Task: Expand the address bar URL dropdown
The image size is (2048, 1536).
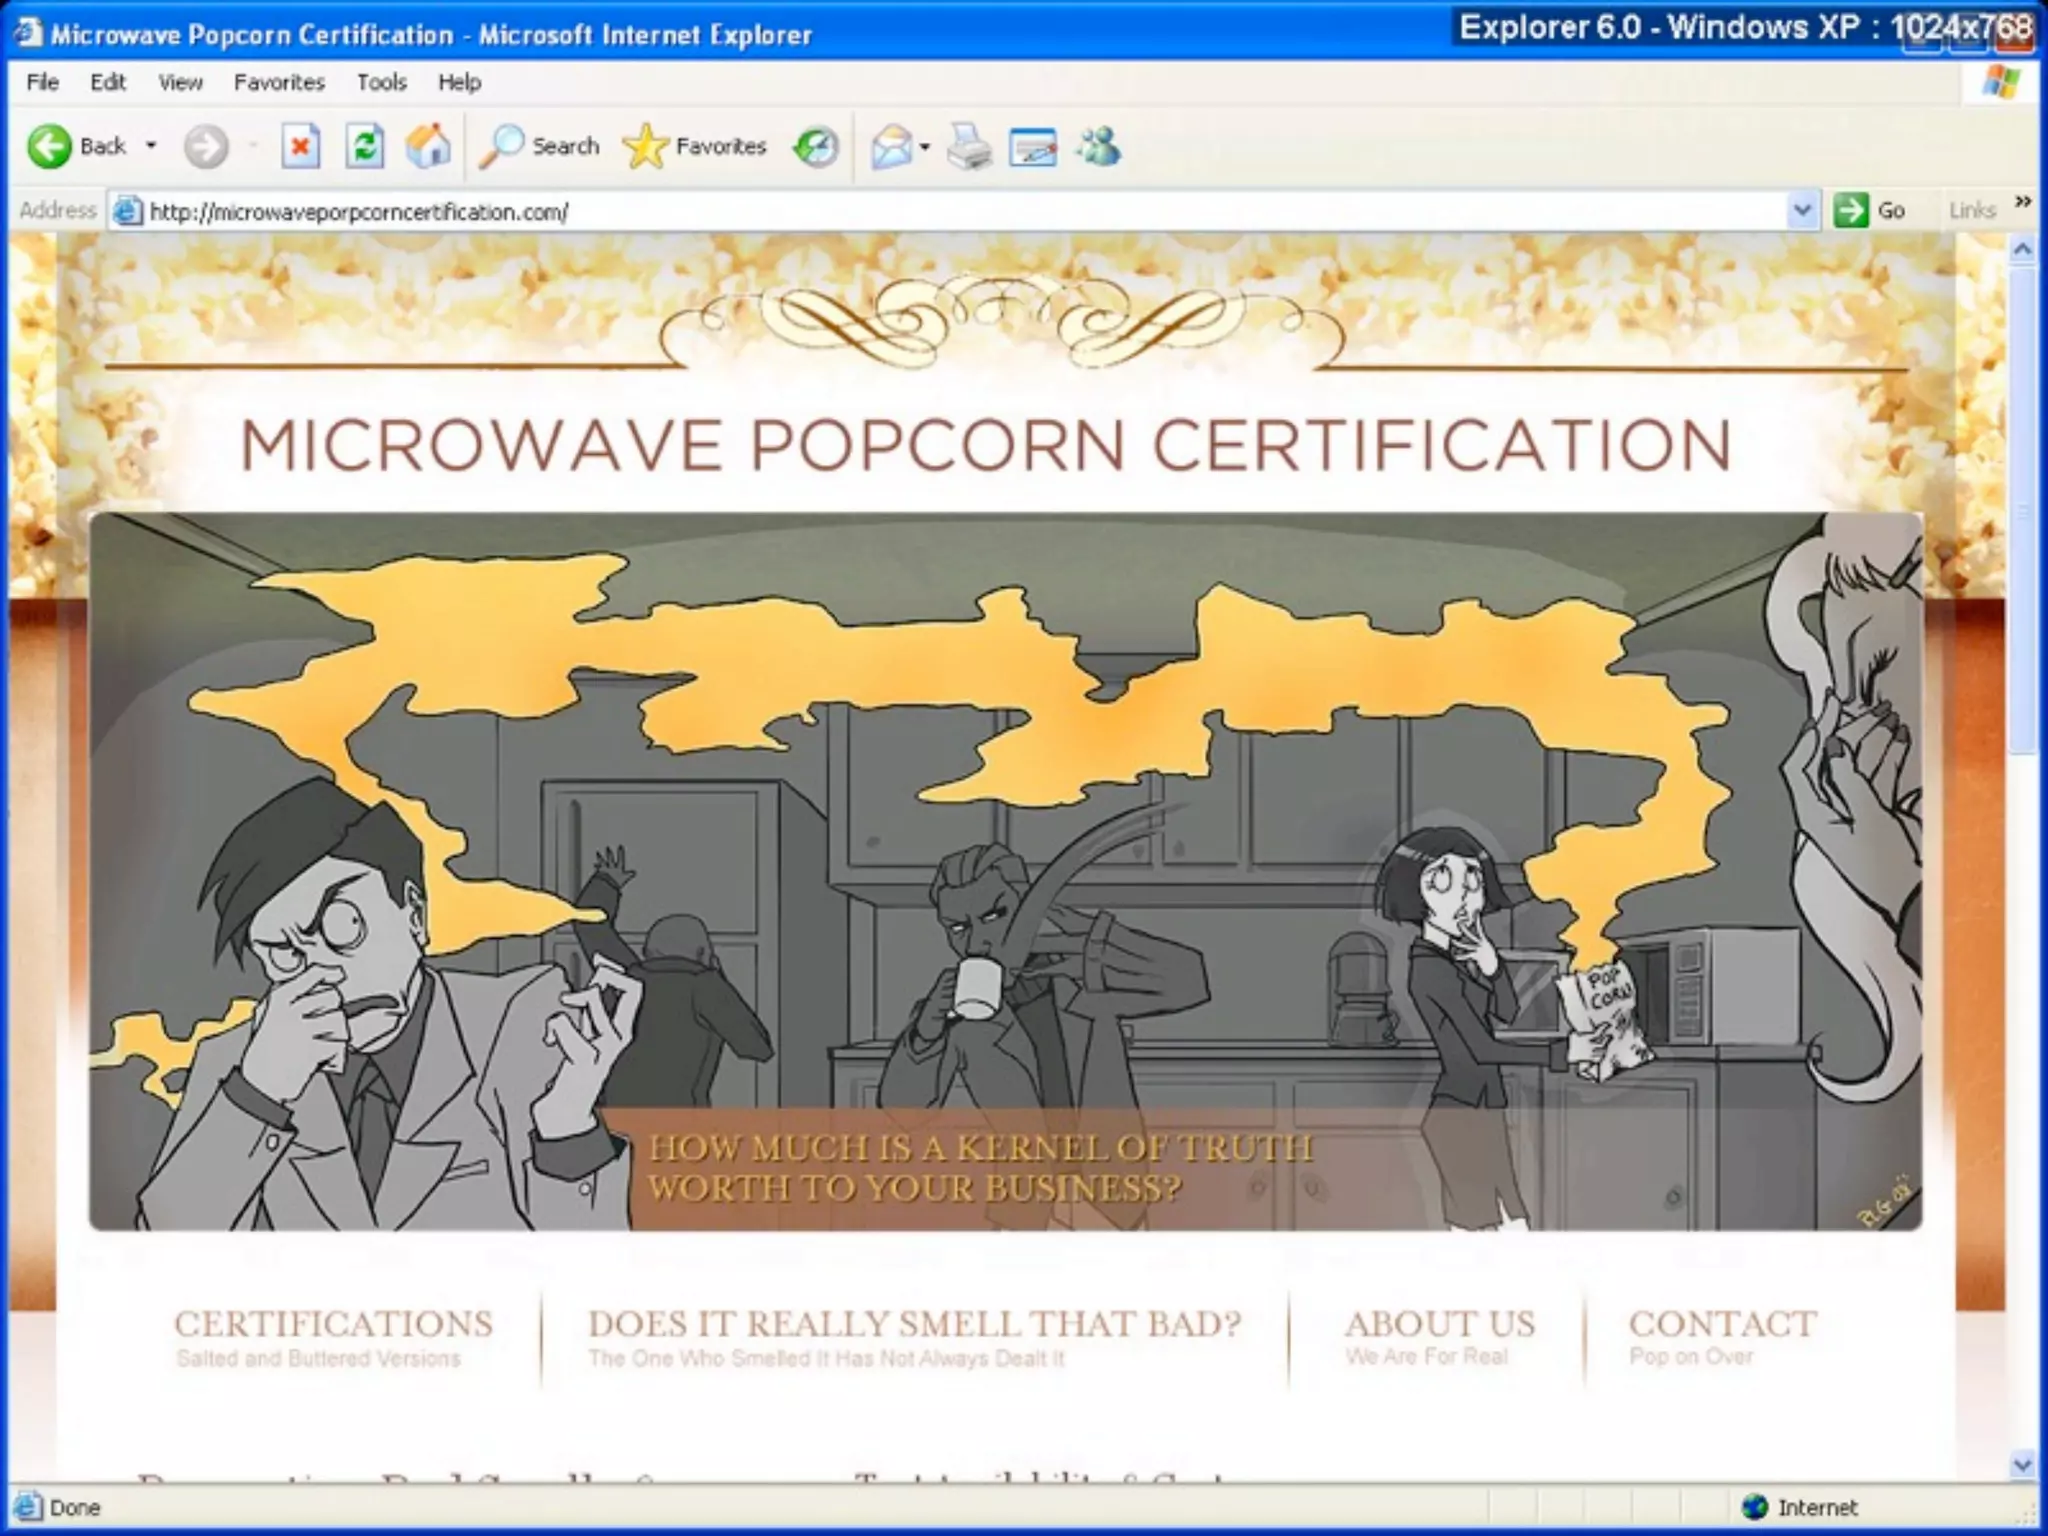Action: (1802, 211)
